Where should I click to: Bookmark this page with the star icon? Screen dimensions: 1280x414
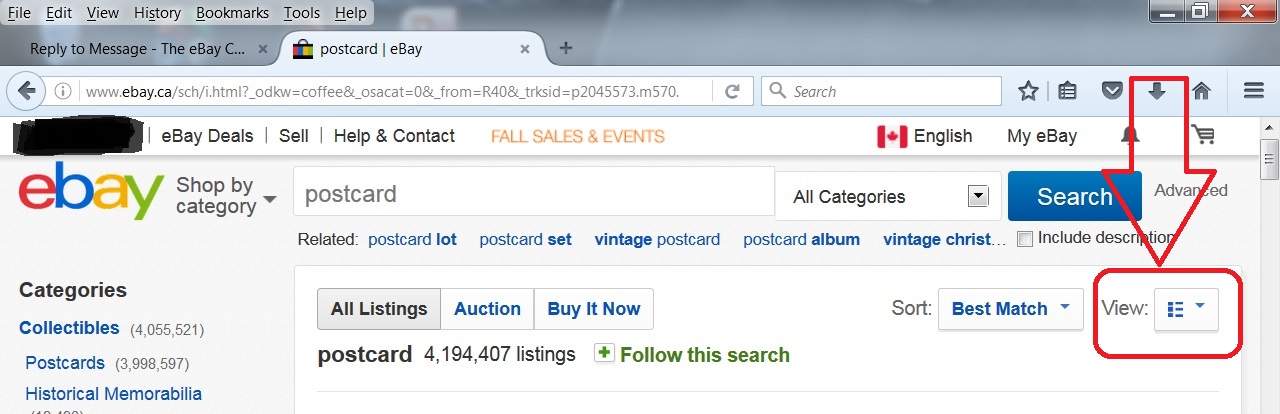[x=1028, y=91]
